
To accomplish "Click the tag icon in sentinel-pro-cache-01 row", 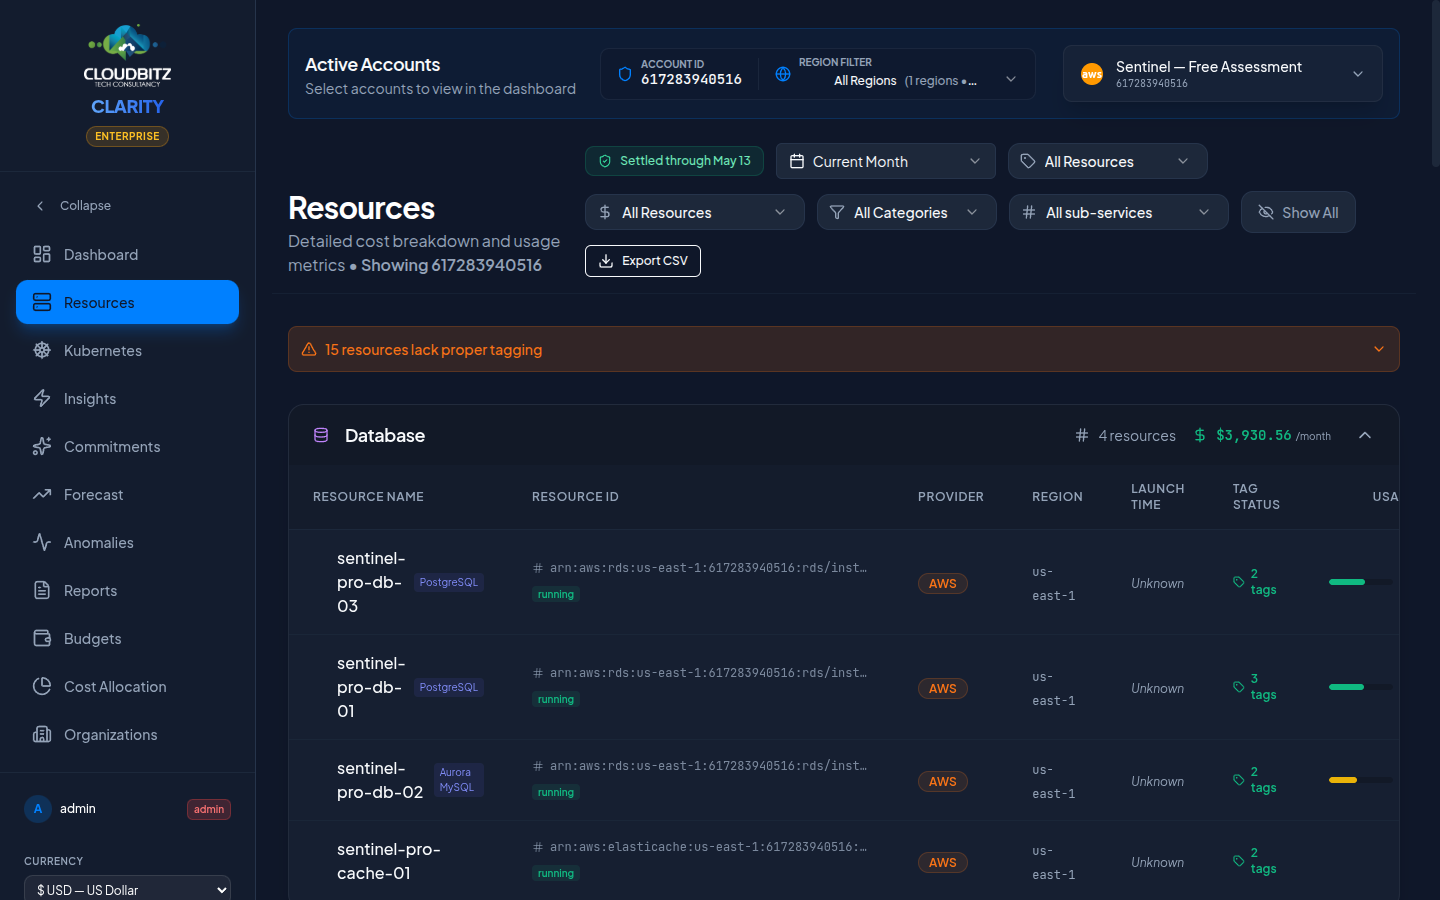I will pos(1239,861).
